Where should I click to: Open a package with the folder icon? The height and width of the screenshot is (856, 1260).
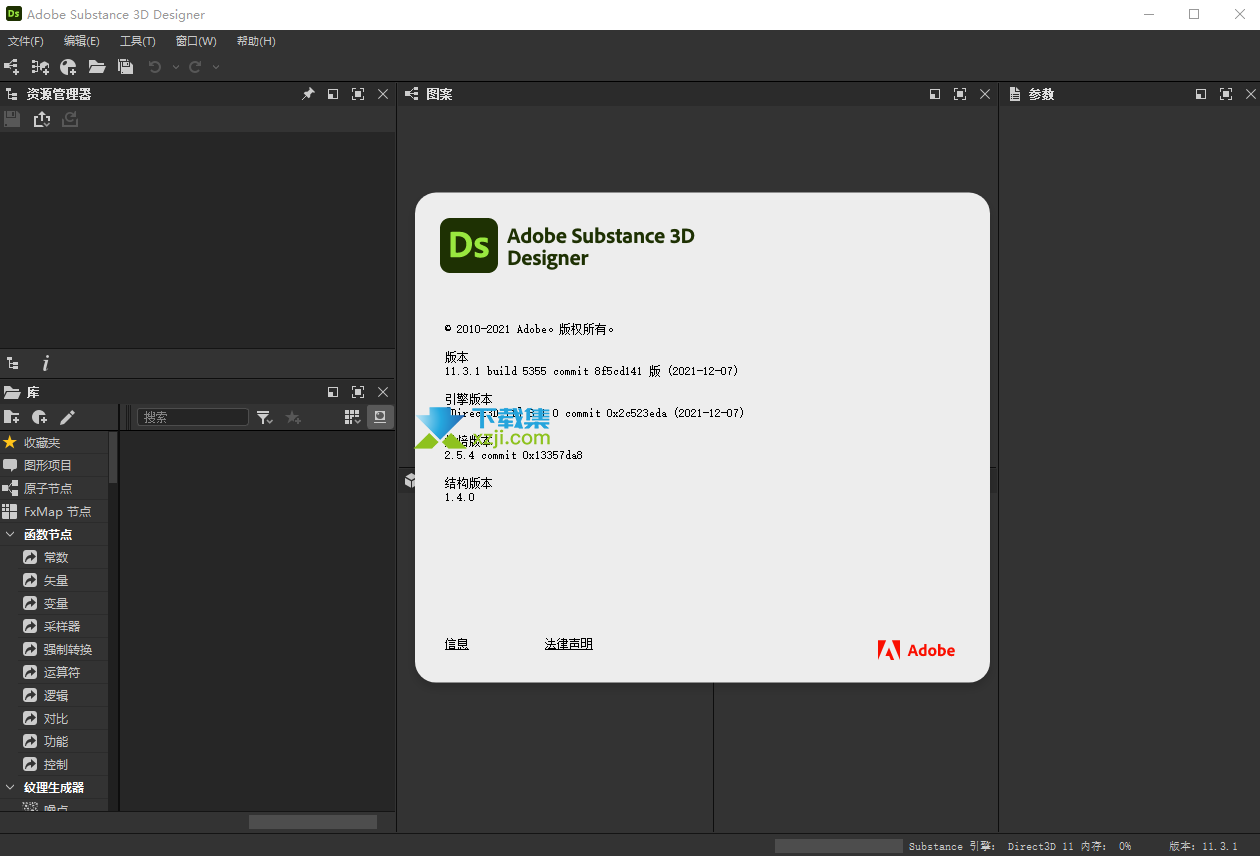click(x=97, y=67)
